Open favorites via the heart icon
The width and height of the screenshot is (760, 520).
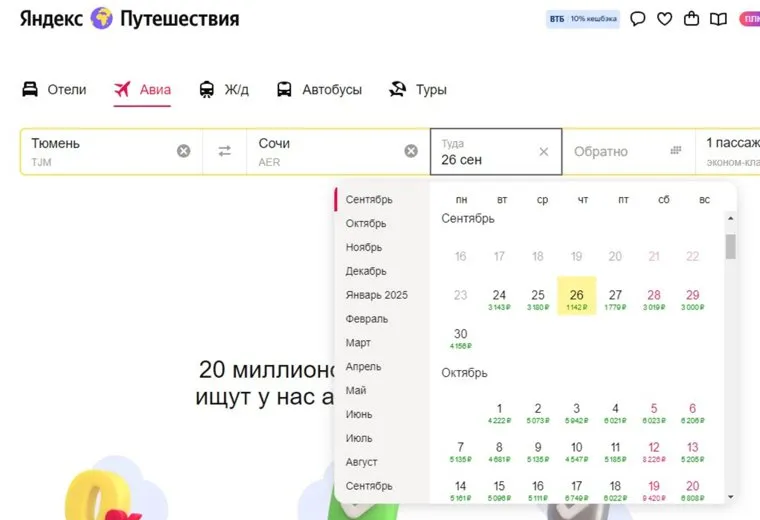pyautogui.click(x=664, y=19)
